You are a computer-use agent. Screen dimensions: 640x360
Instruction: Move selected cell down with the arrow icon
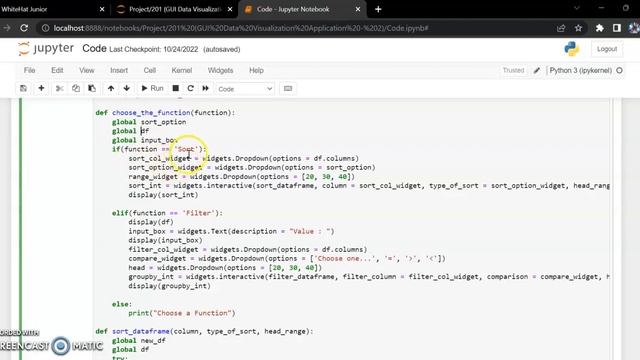[127, 88]
